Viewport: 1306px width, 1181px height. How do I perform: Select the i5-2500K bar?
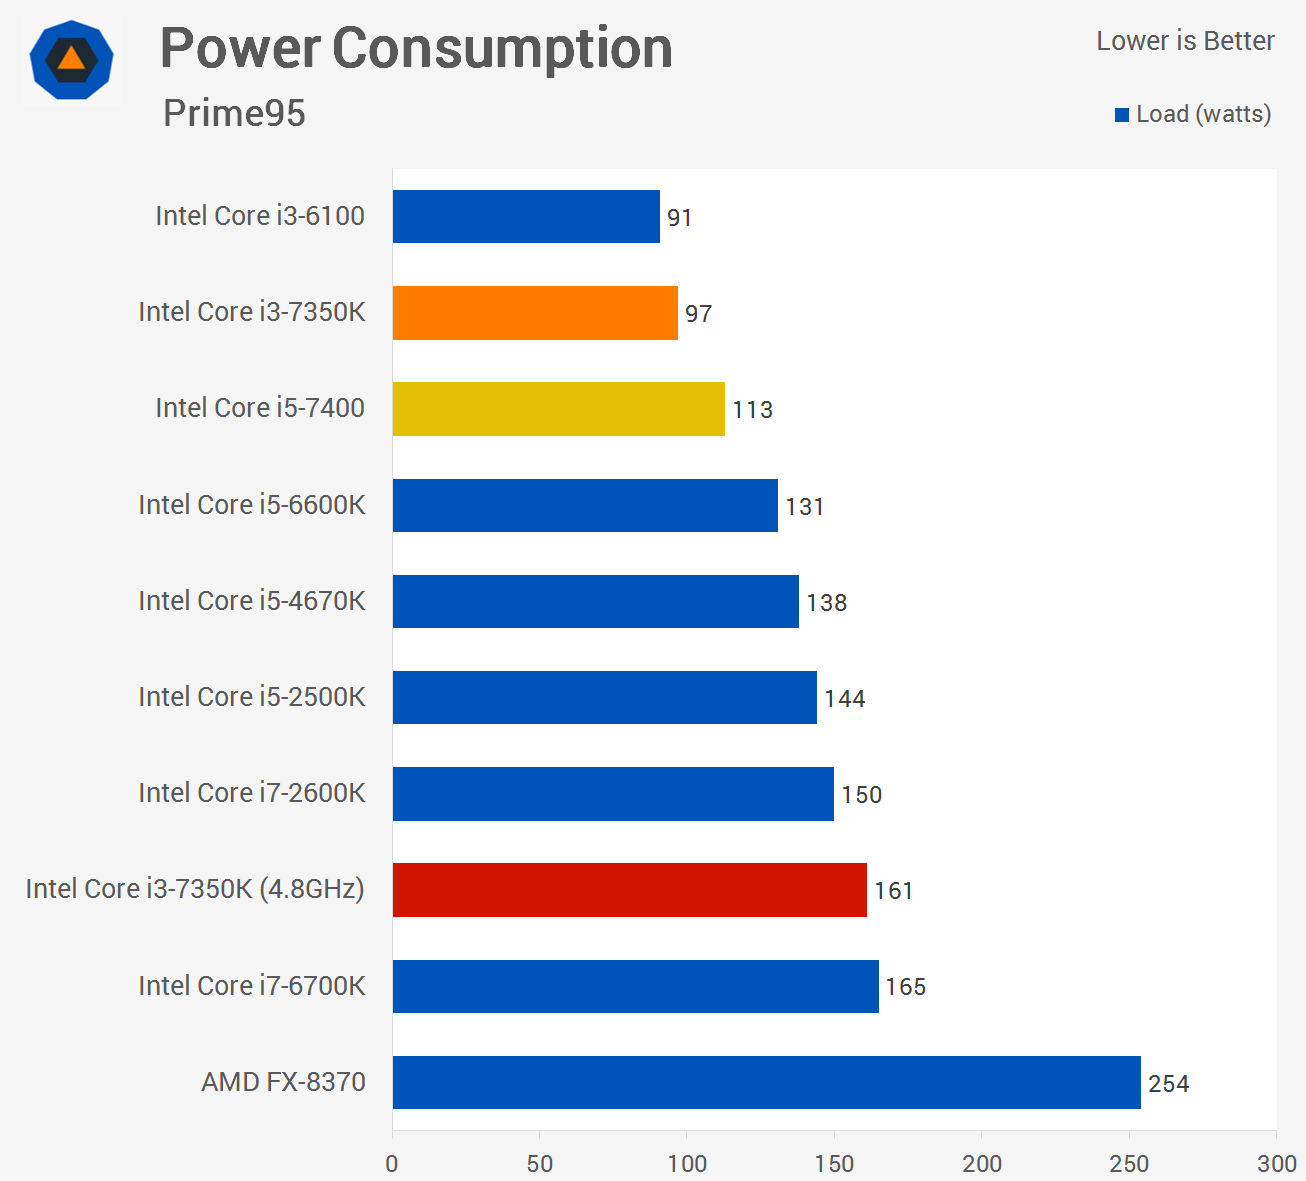(605, 697)
